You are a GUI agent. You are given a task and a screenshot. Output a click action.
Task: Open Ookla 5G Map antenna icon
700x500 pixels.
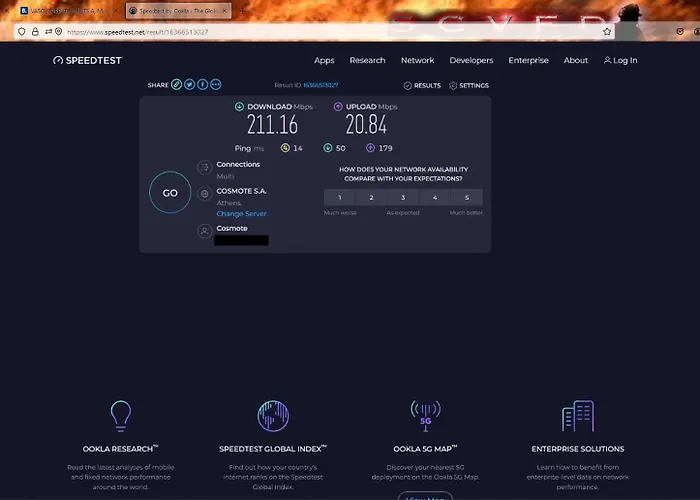[425, 416]
